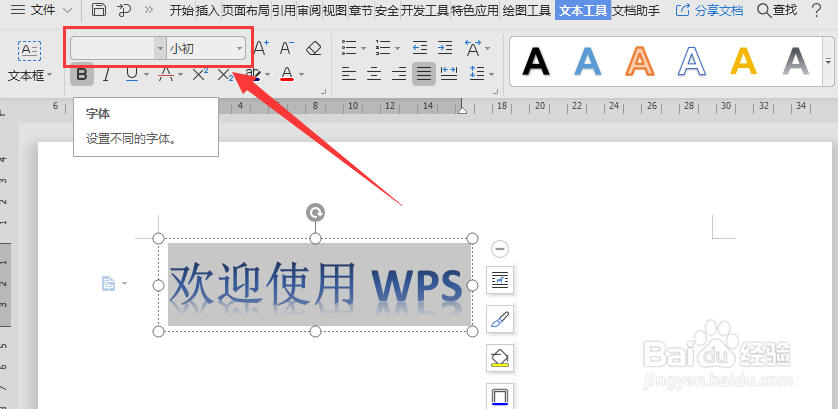Apply subscript X₂ formatting
This screenshot has height=409, width=838.
coord(226,75)
